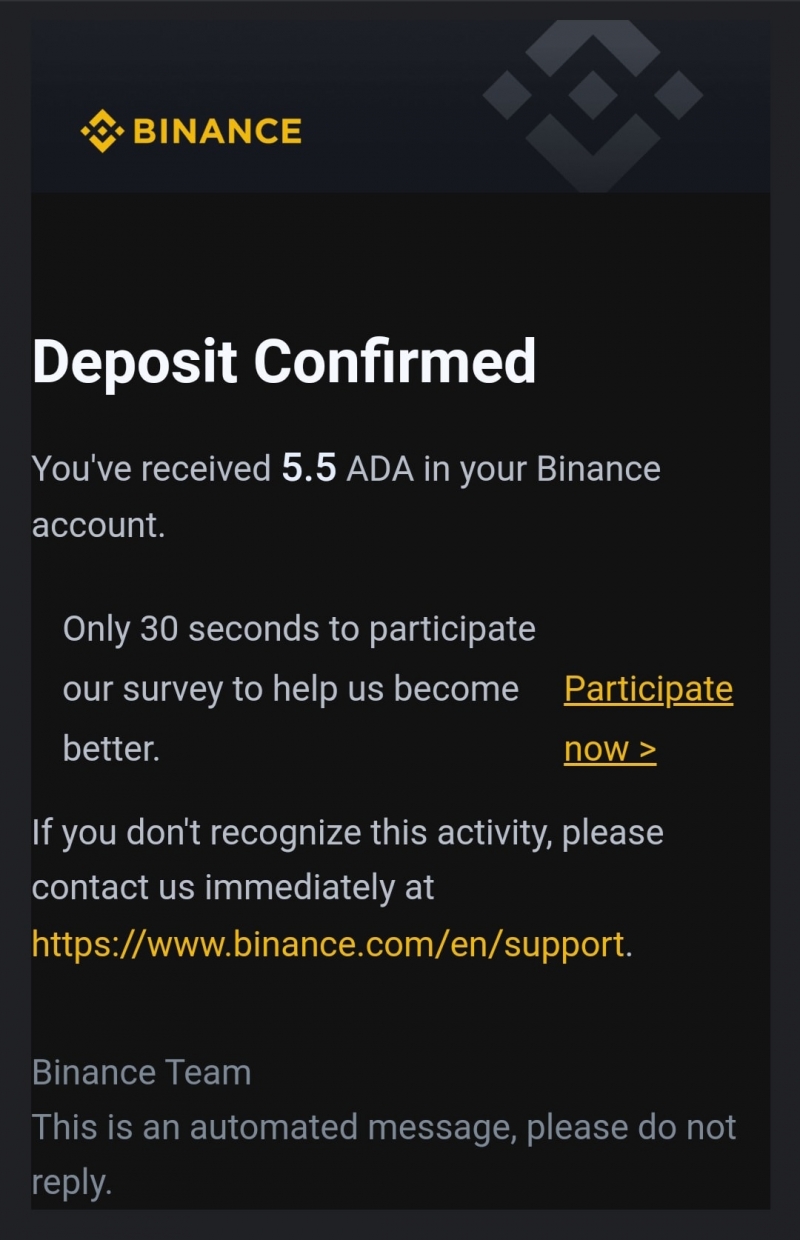
Task: Select the Deposit Confirmed heading
Action: [284, 361]
